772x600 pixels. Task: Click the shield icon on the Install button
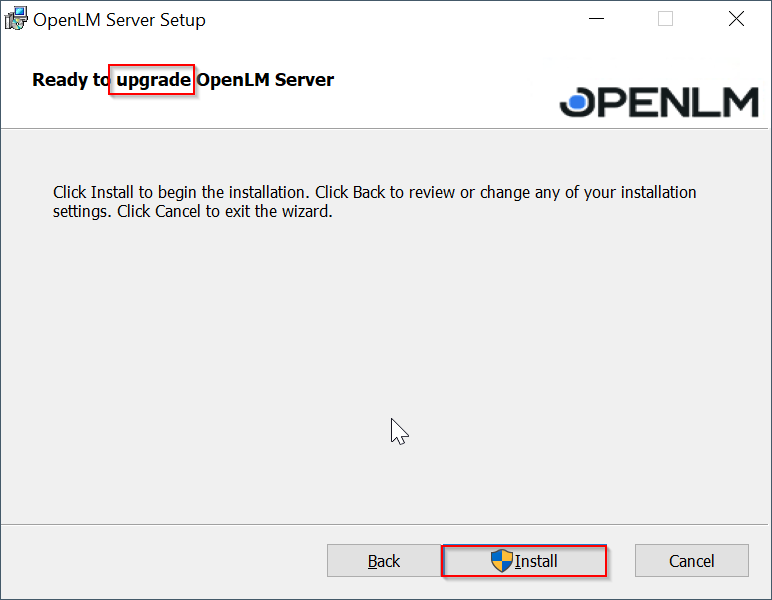[x=501, y=561]
